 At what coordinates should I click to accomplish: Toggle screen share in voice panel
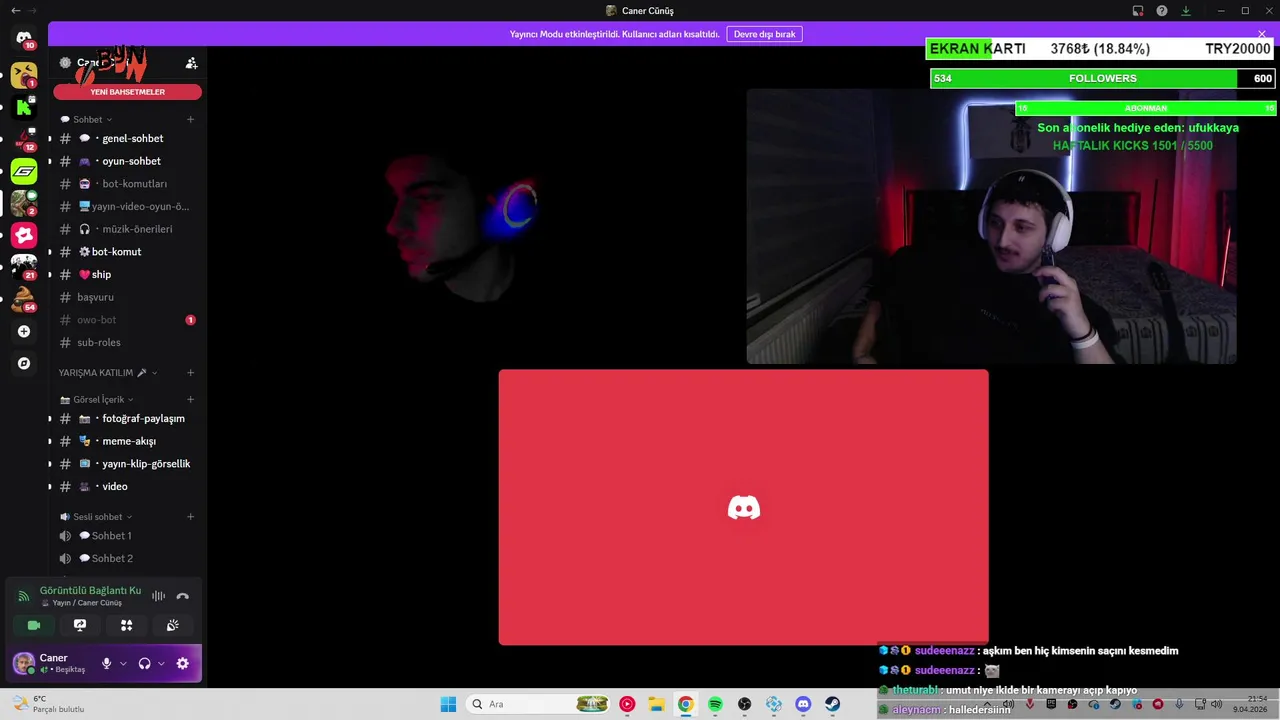click(80, 625)
